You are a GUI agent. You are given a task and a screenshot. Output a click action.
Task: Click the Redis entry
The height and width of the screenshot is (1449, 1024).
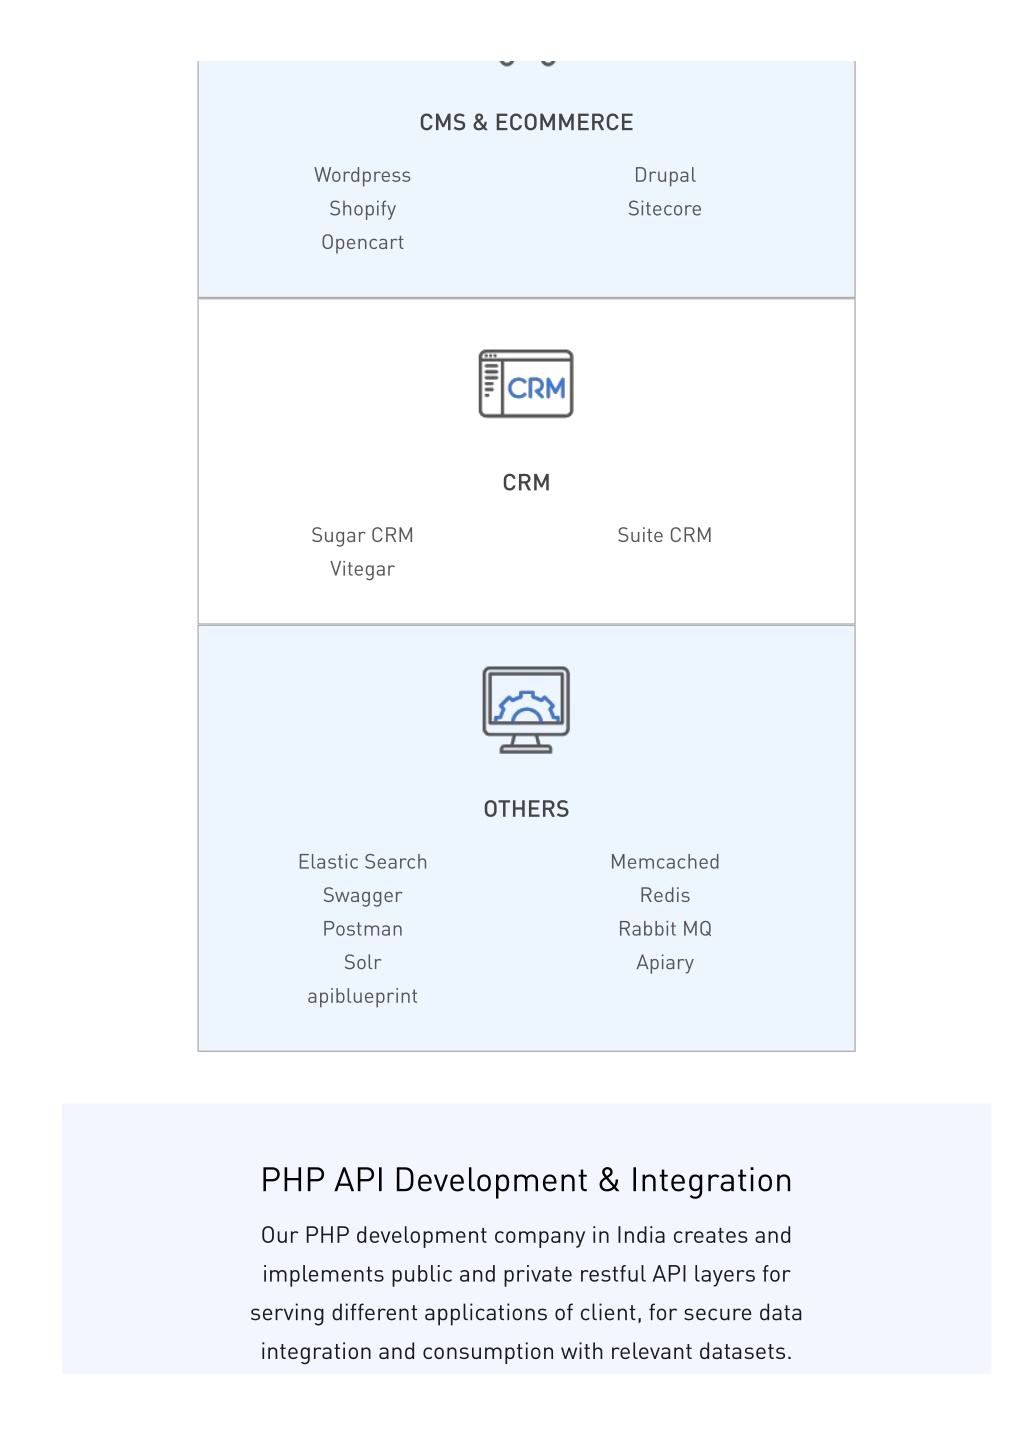tap(665, 895)
